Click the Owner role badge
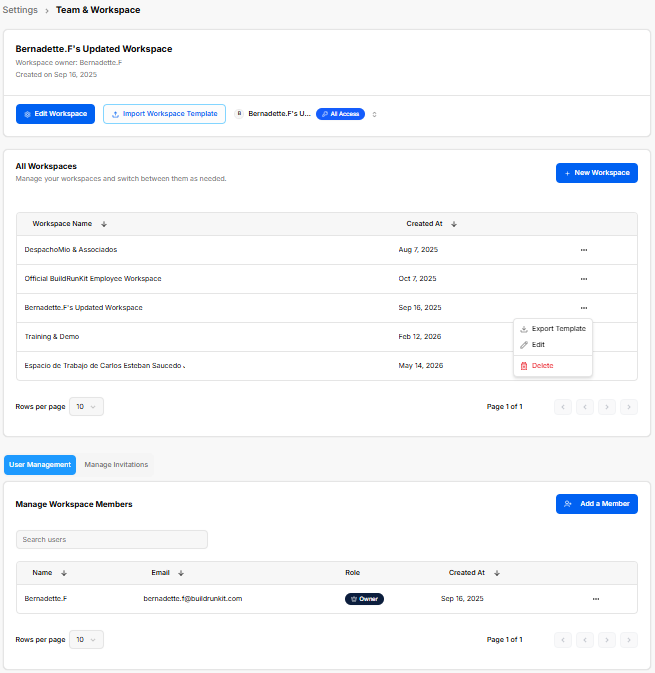Viewport: 655px width, 673px height. coord(364,599)
